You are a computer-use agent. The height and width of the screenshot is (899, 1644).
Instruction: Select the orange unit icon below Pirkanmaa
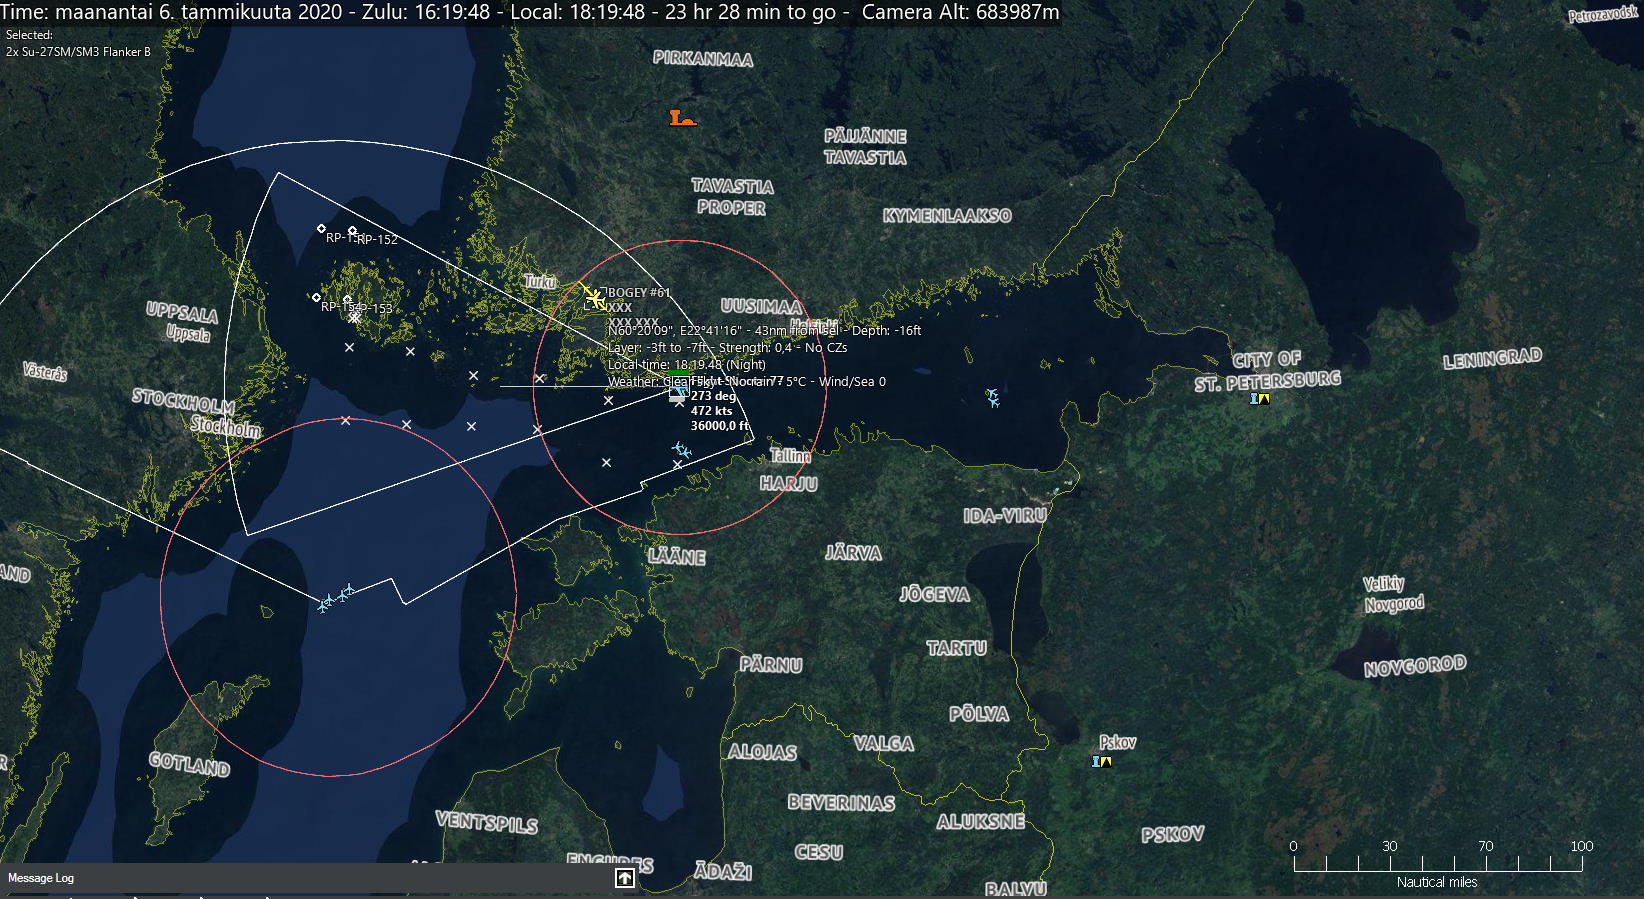682,119
